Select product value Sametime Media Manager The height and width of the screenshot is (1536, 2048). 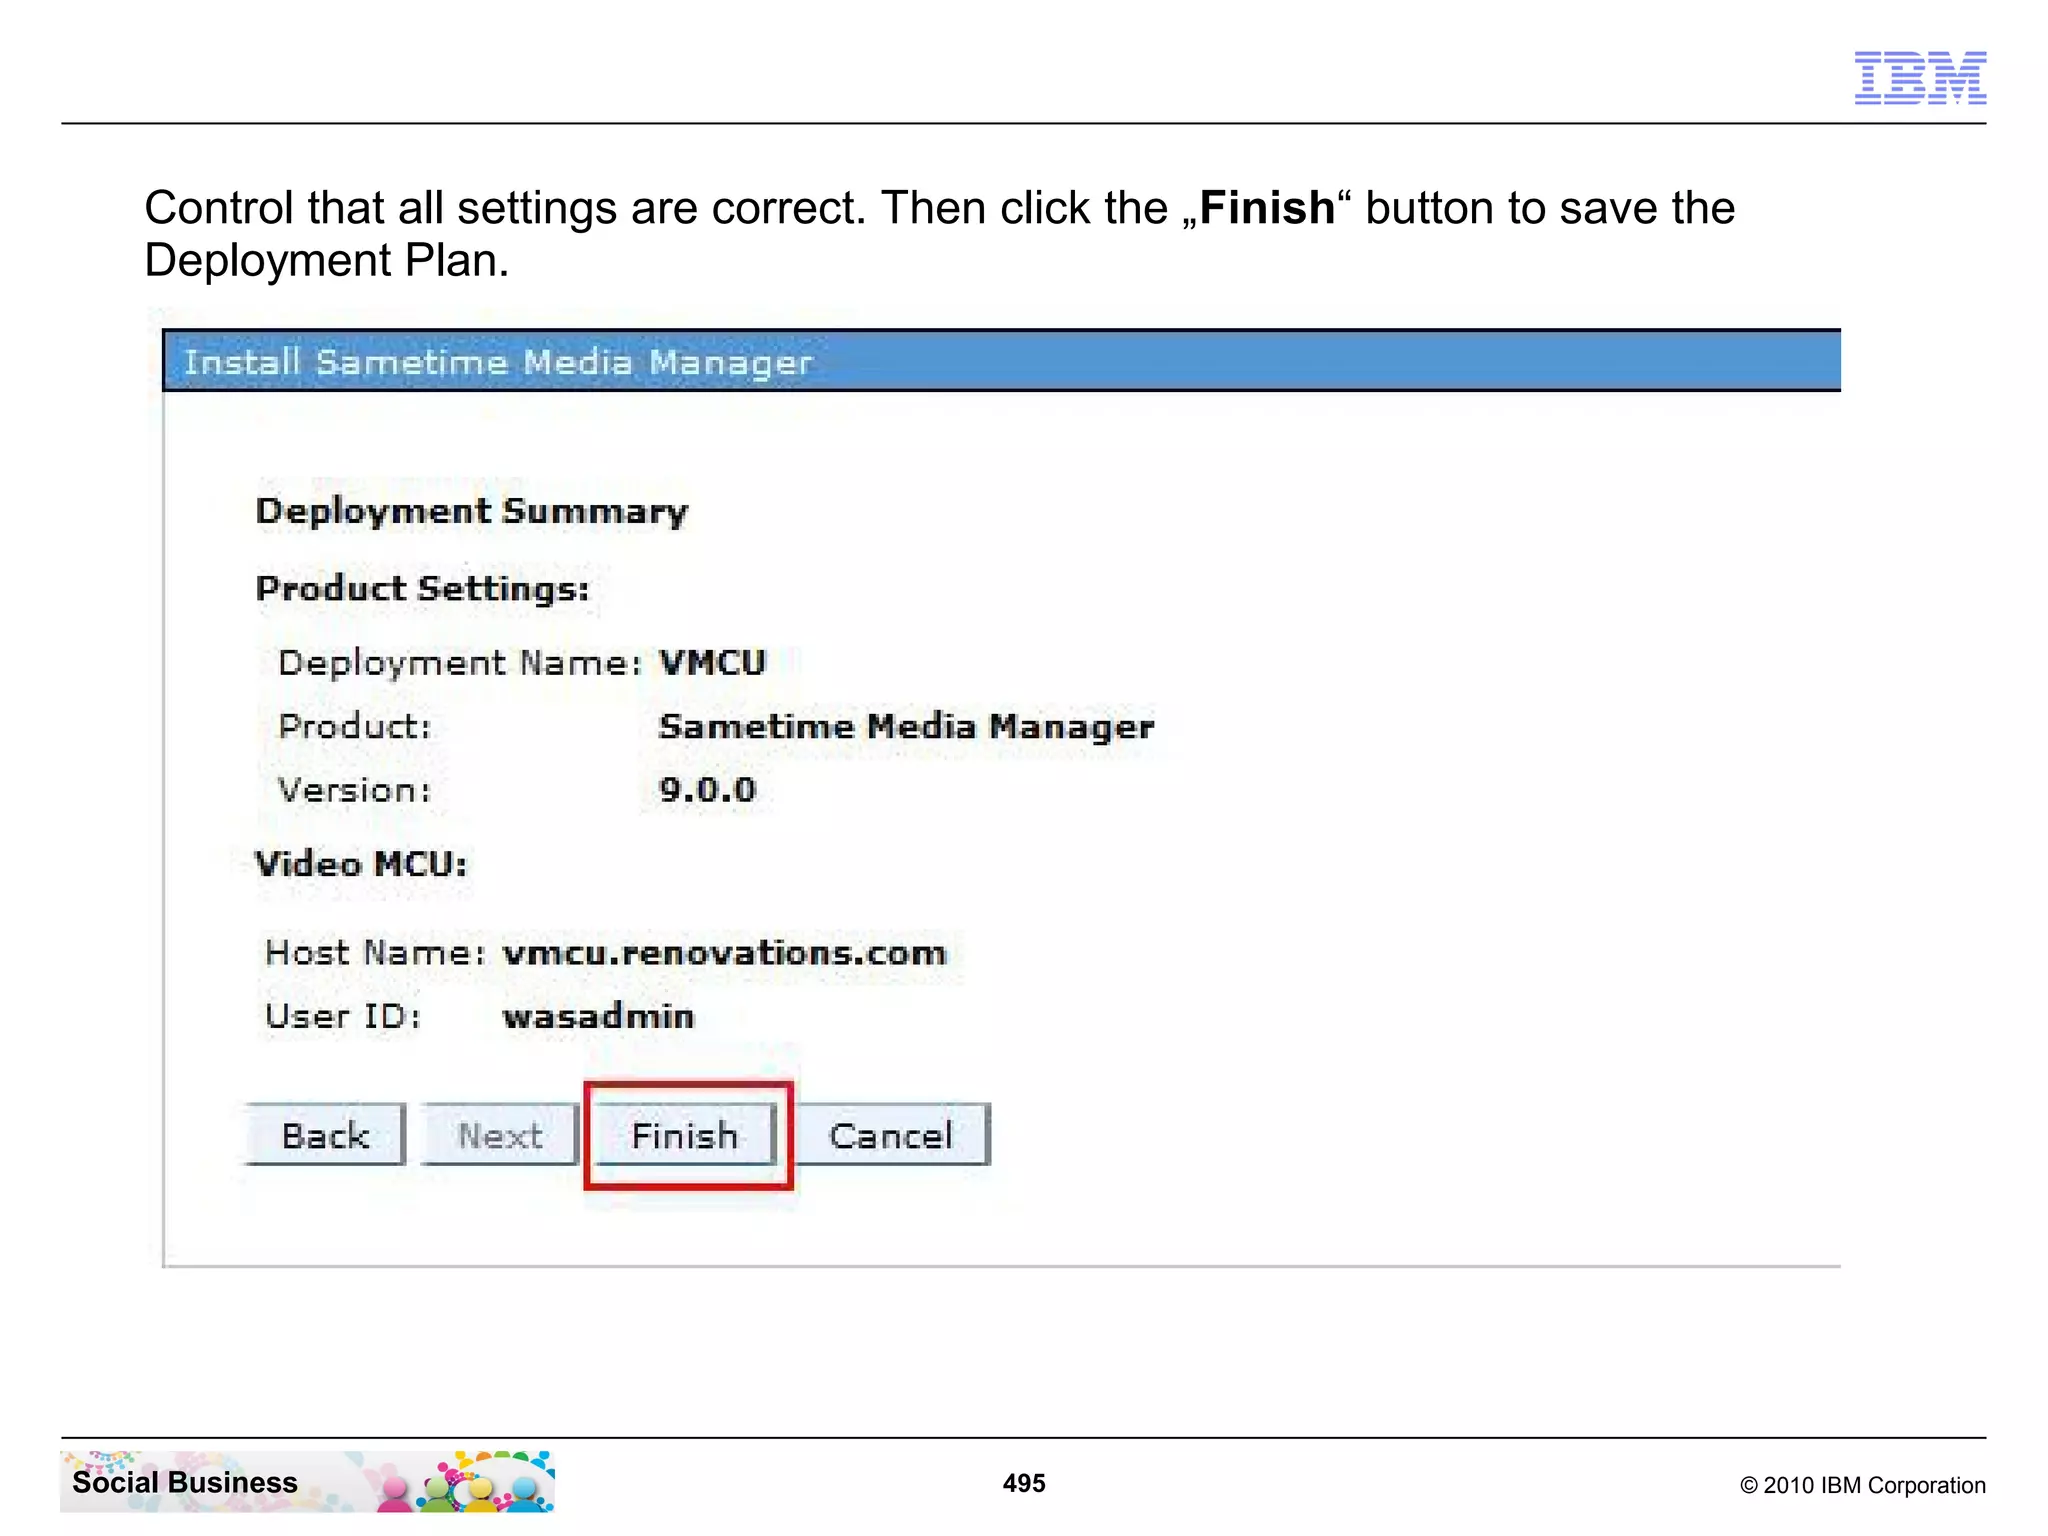tap(906, 727)
